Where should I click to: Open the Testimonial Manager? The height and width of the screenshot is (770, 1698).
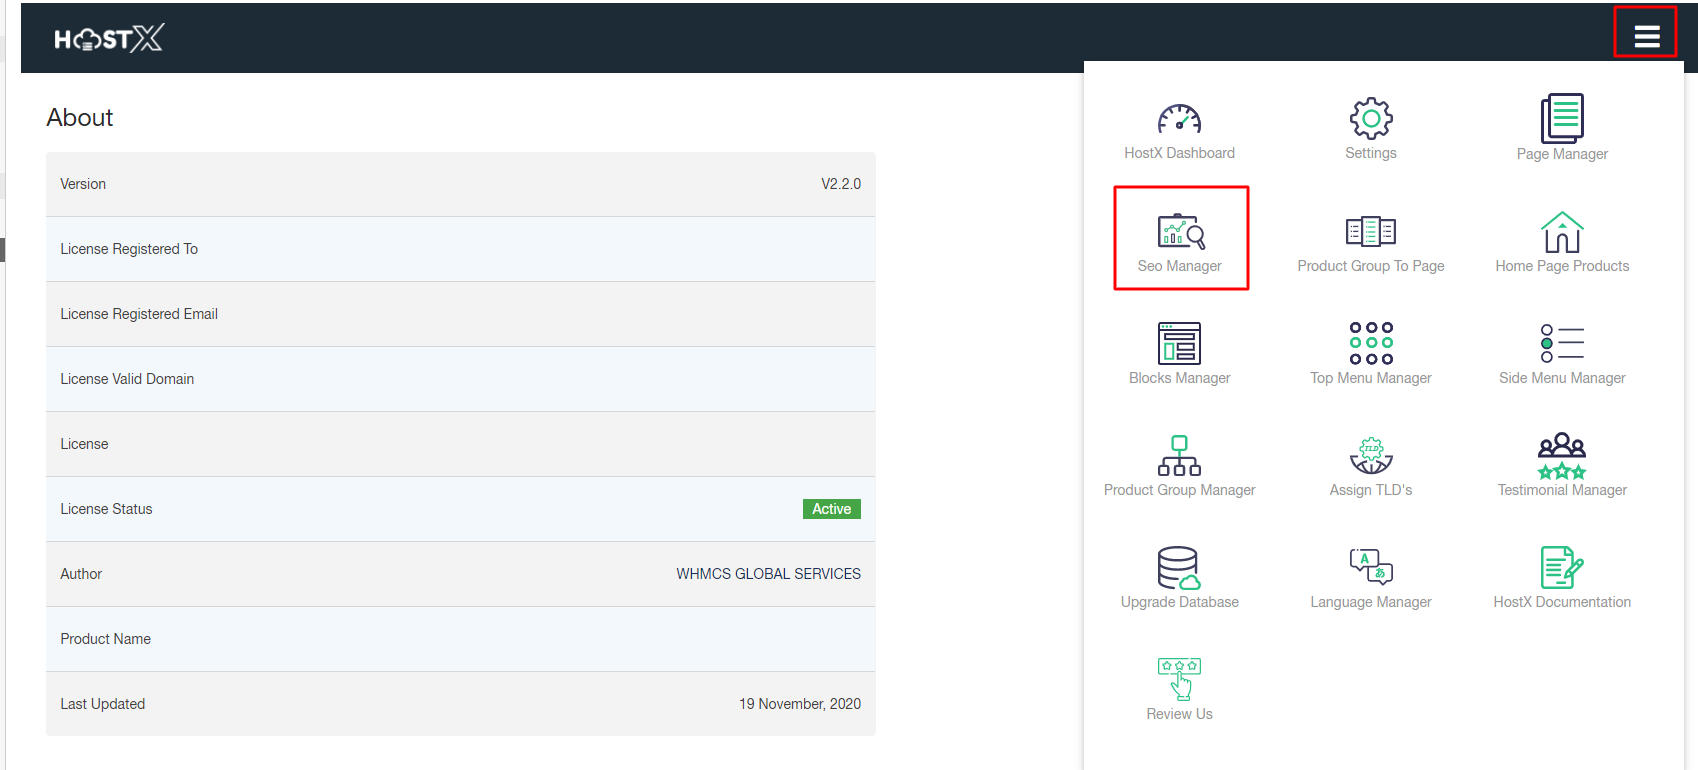pos(1561,457)
